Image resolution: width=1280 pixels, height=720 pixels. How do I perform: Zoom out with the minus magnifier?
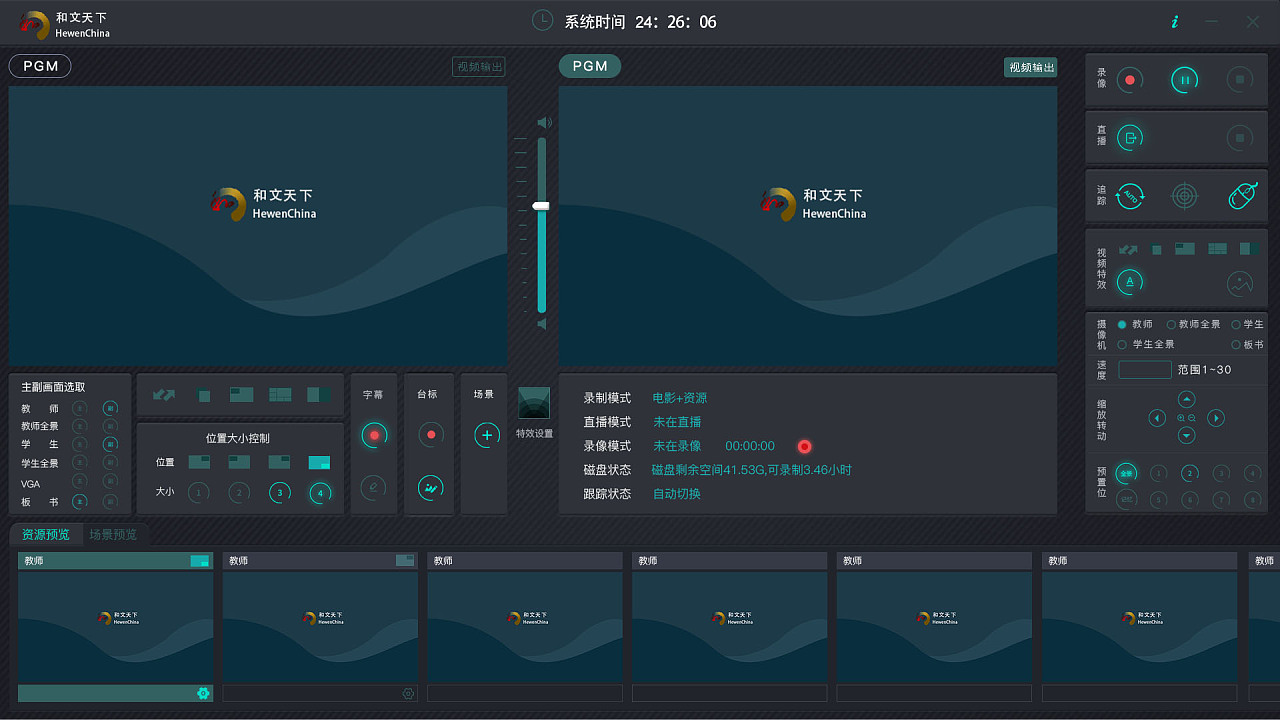click(1192, 418)
